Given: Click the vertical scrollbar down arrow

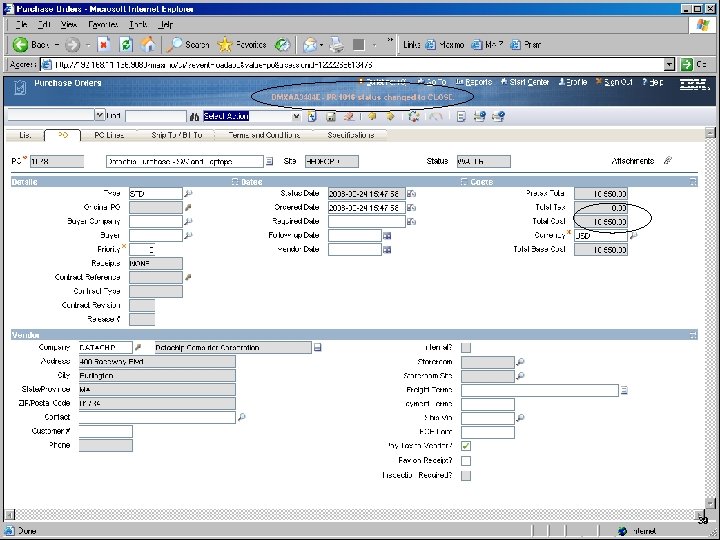Looking at the screenshot, I should (710, 503).
